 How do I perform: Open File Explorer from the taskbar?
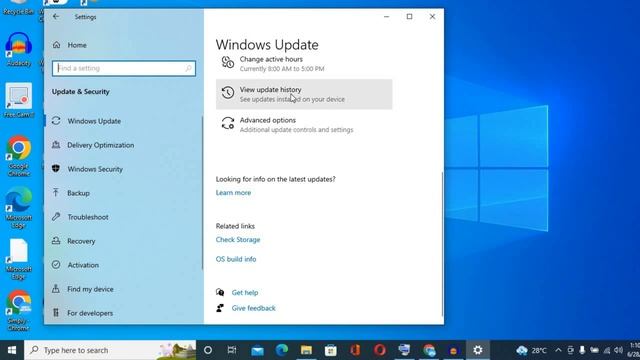[306, 350]
